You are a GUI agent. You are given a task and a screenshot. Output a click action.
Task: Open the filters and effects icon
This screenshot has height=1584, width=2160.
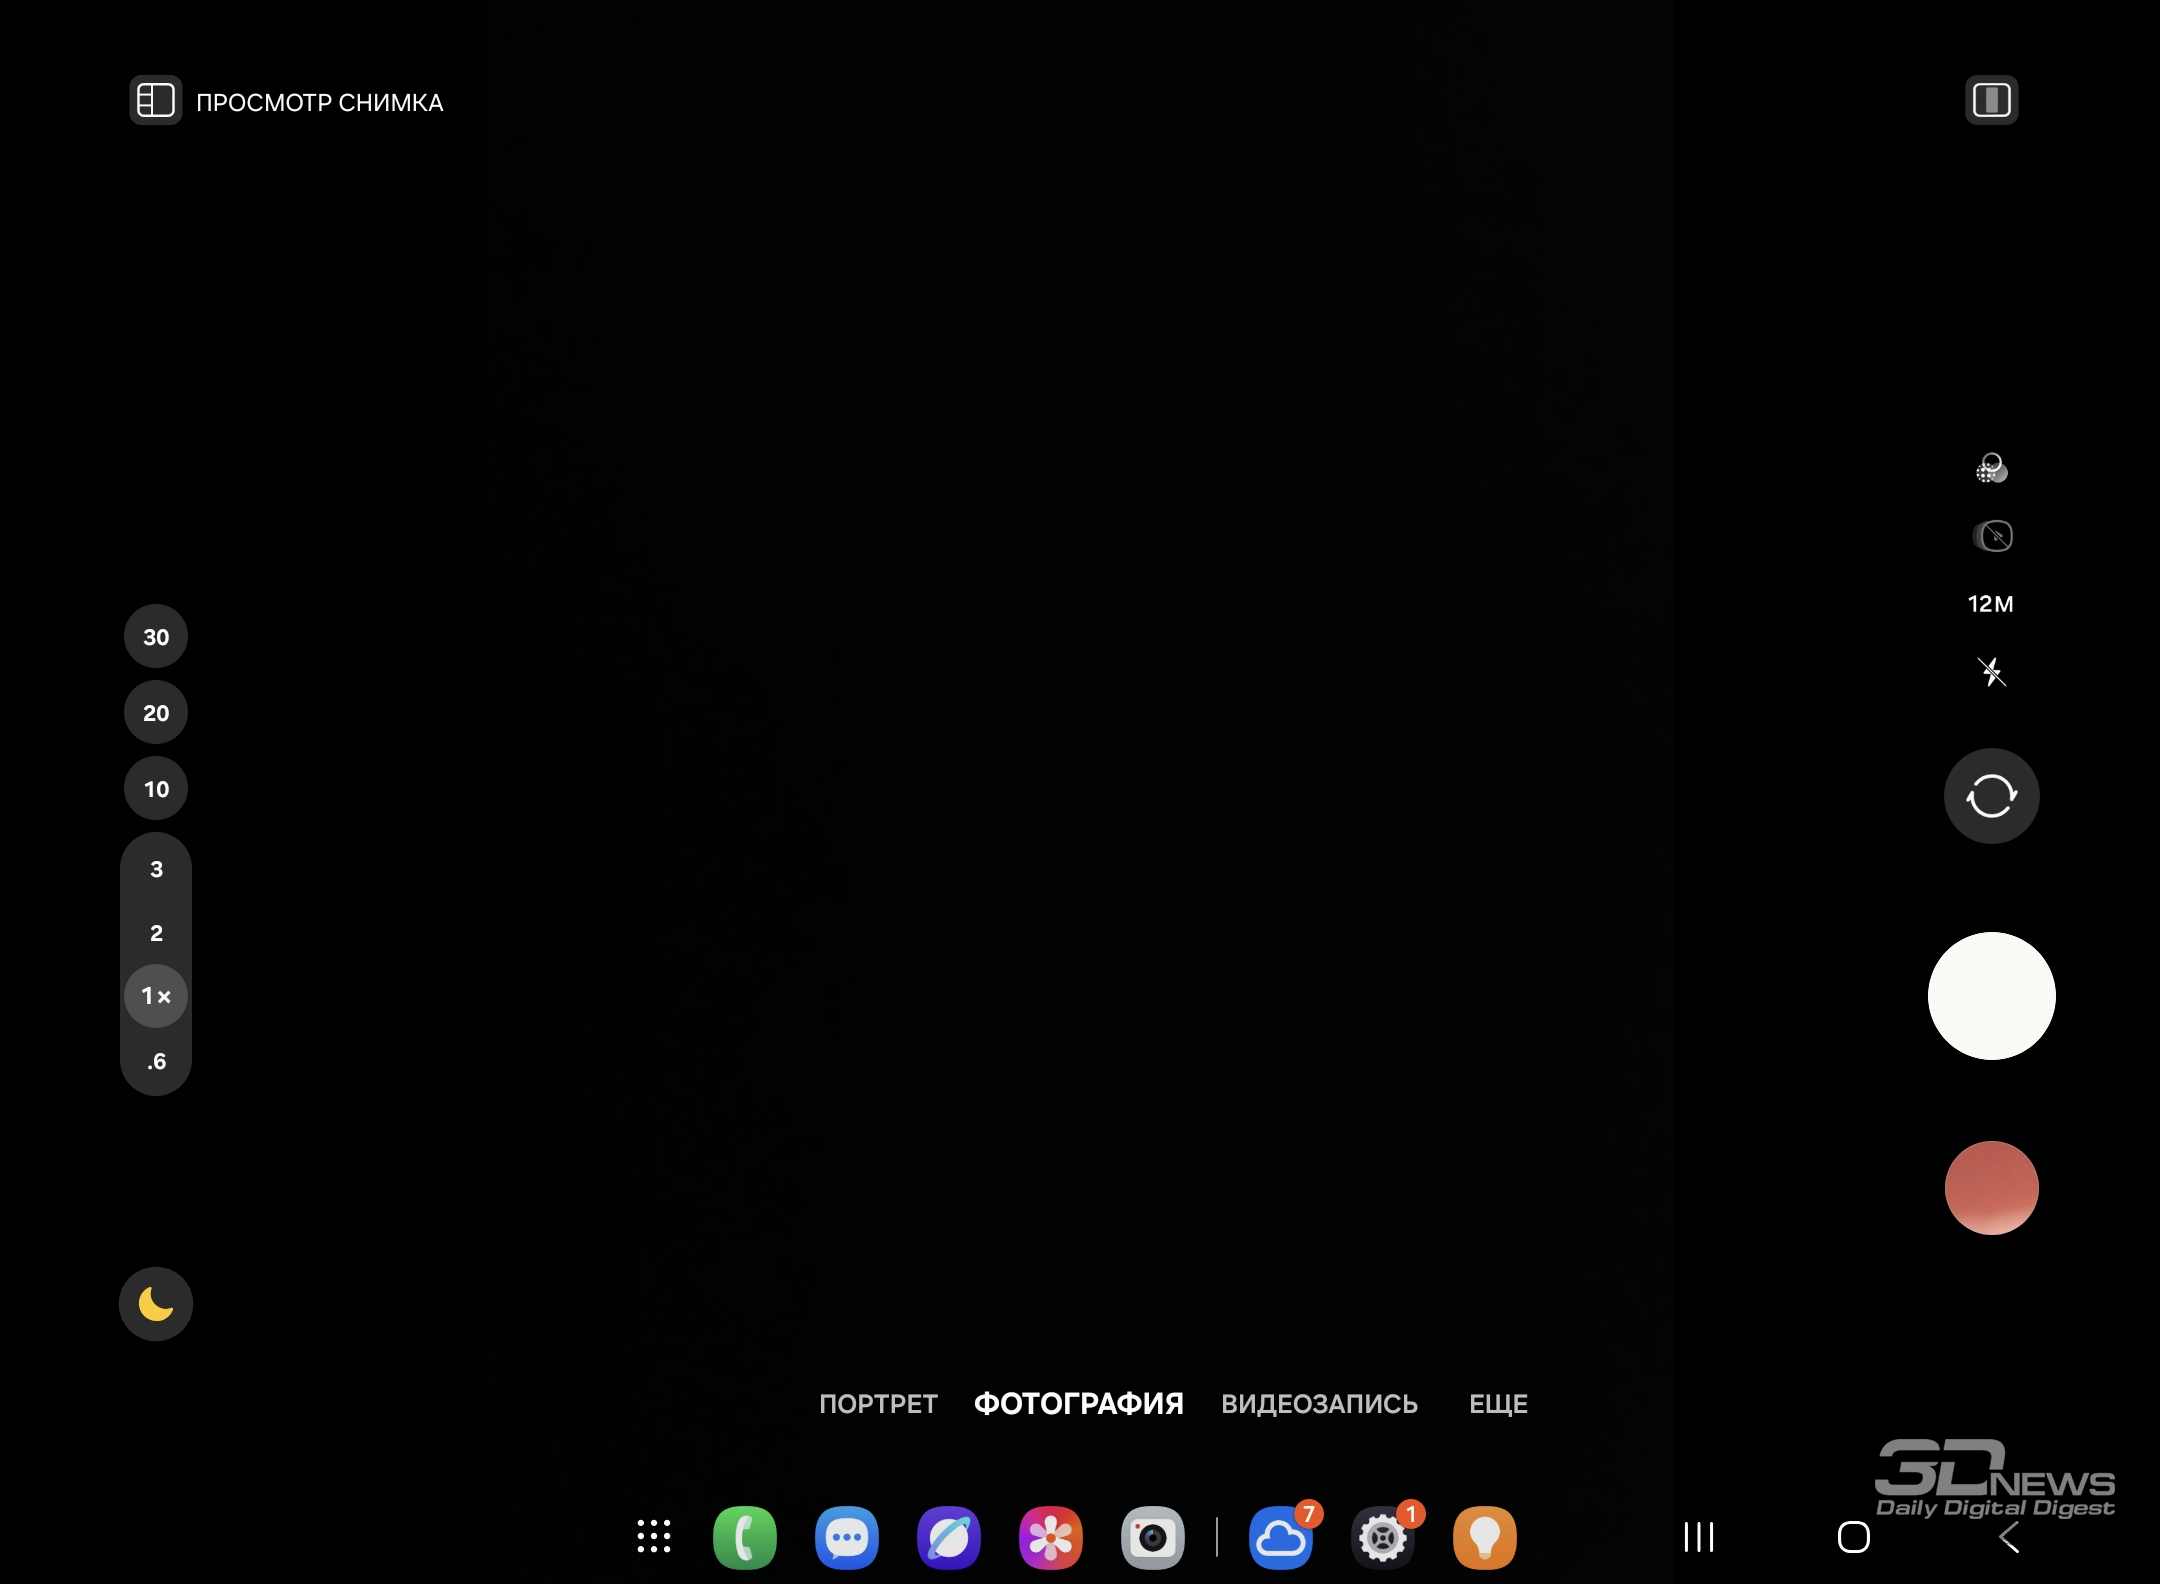[x=1991, y=468]
